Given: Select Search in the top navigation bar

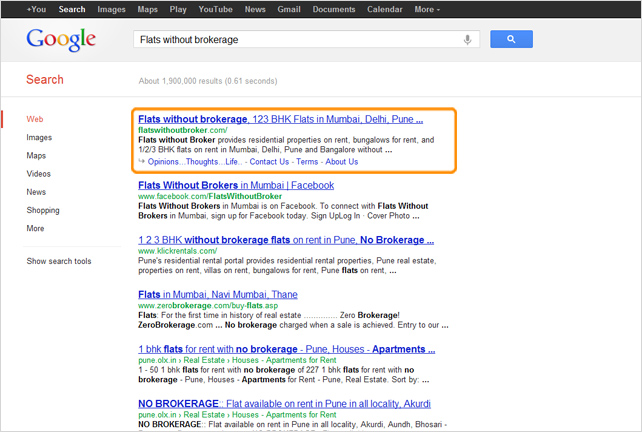Looking at the screenshot, I should [x=72, y=9].
